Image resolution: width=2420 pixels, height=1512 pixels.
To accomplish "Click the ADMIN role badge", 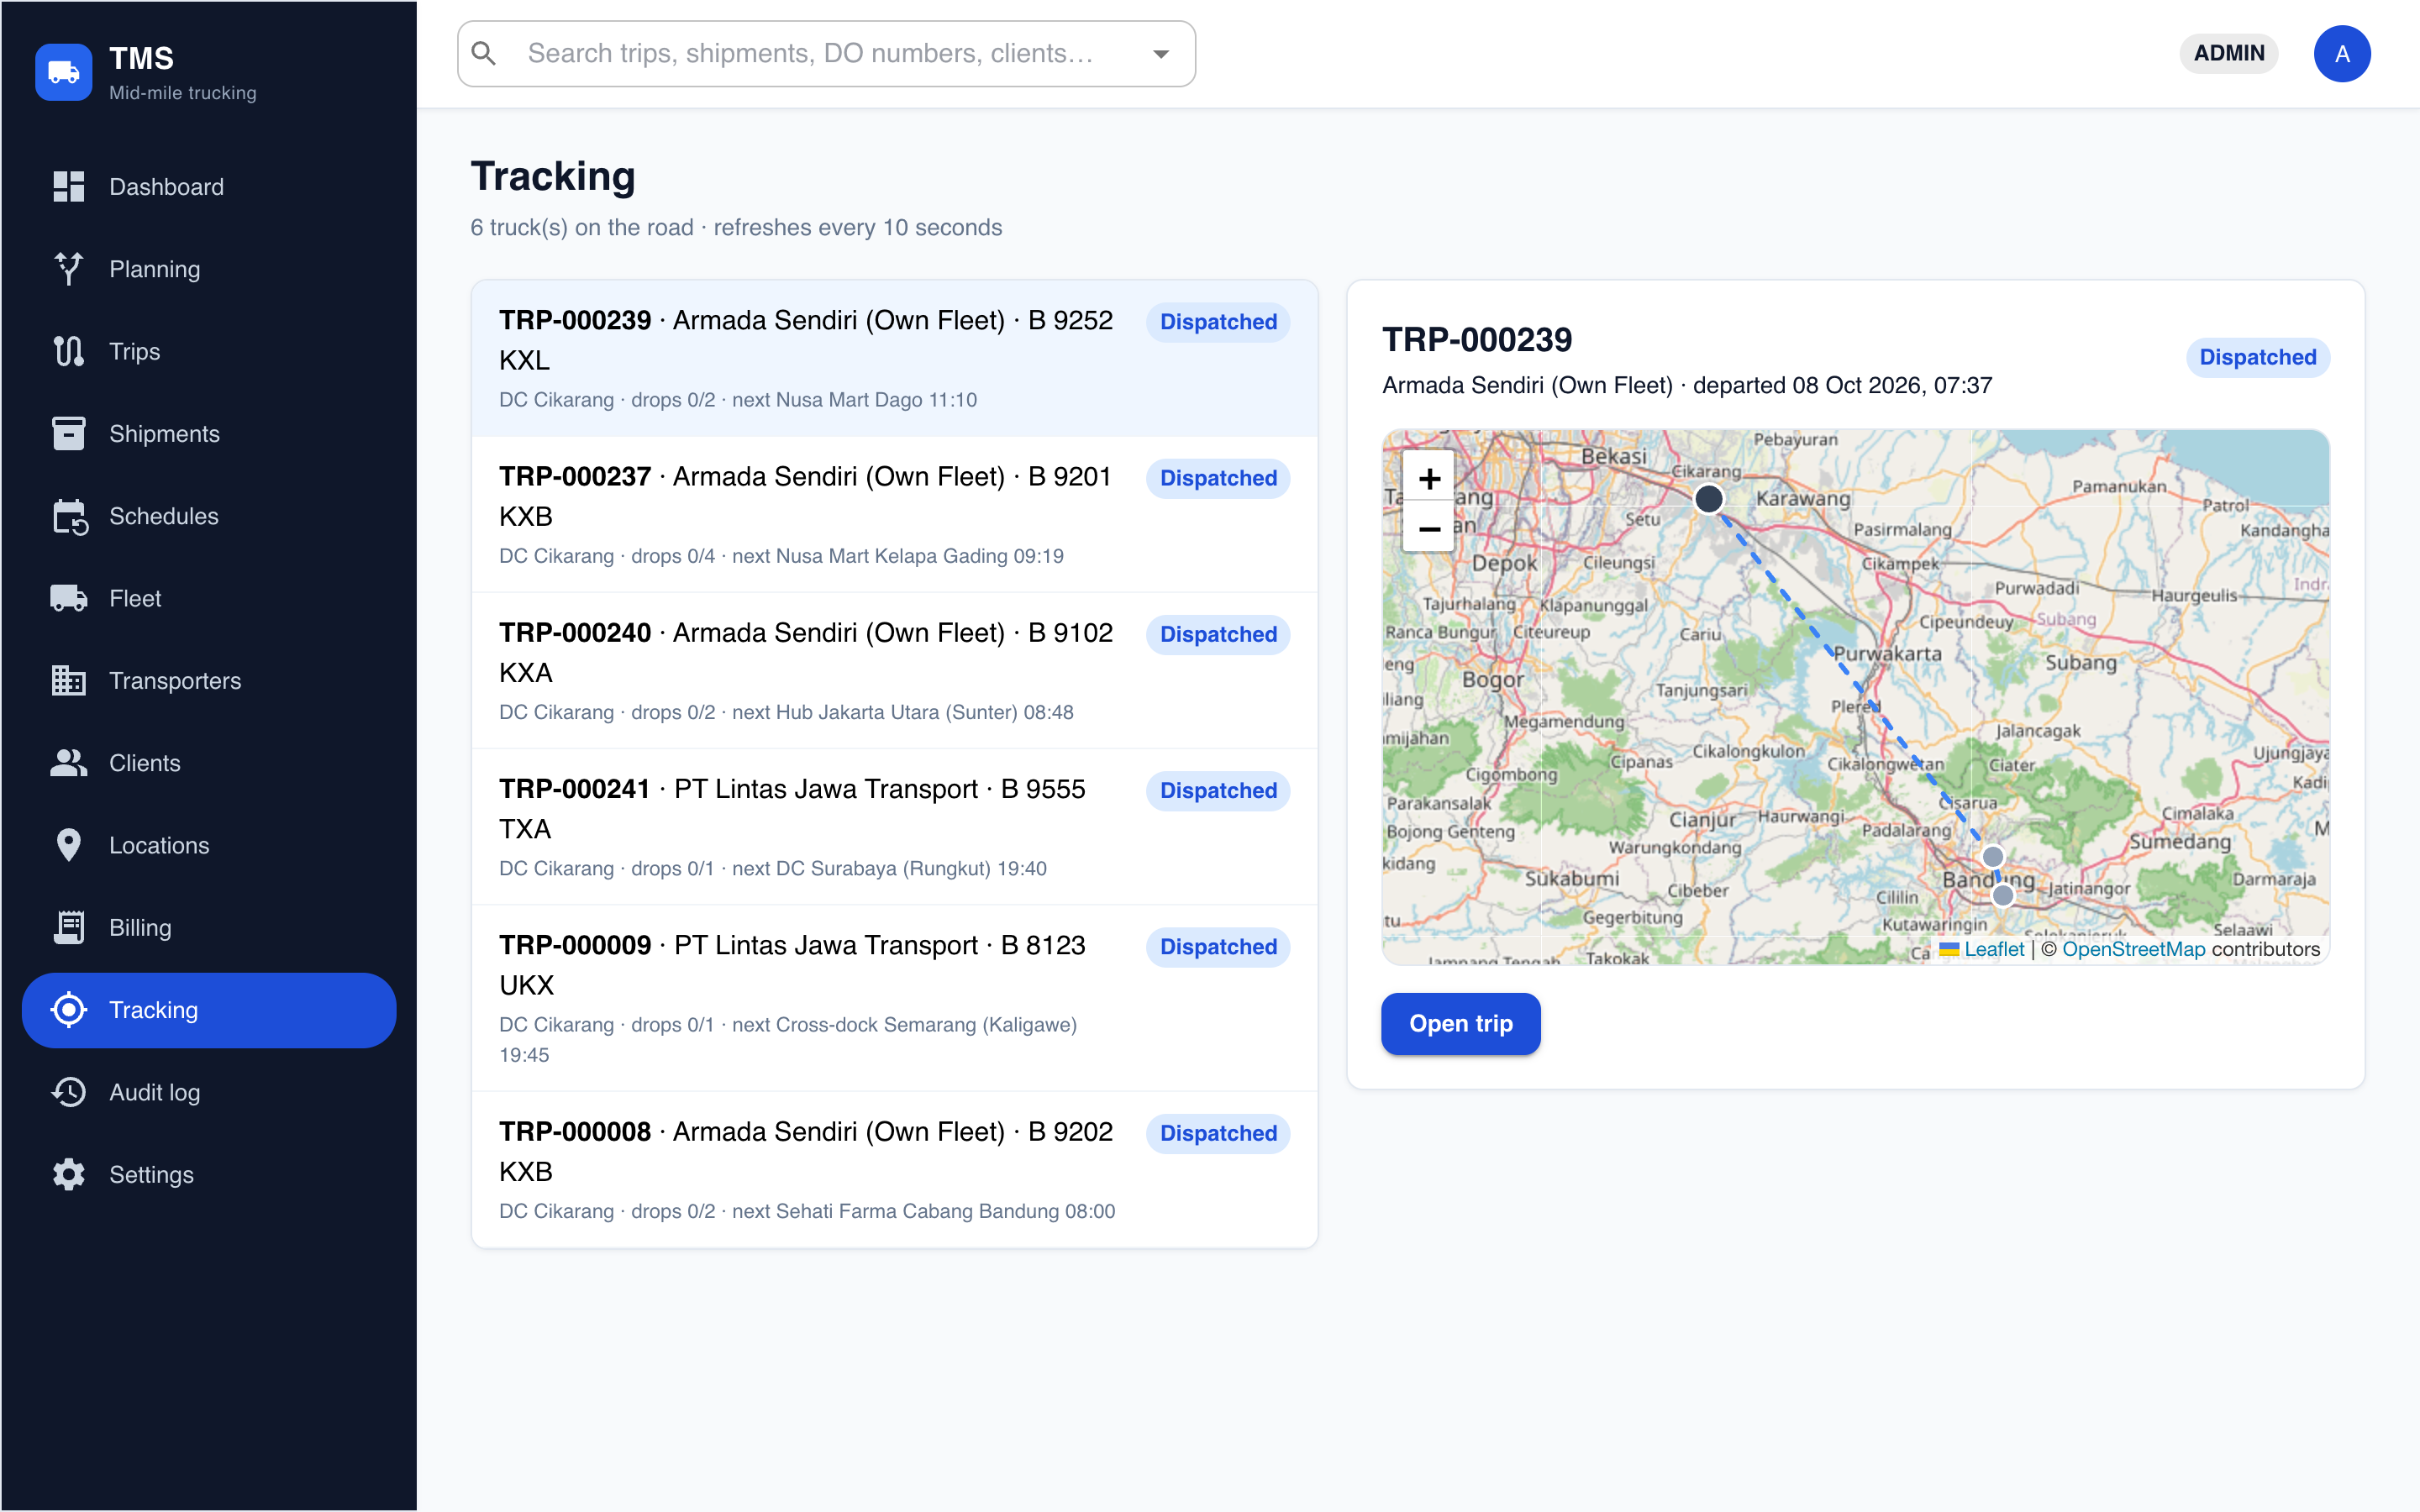I will [x=2228, y=54].
